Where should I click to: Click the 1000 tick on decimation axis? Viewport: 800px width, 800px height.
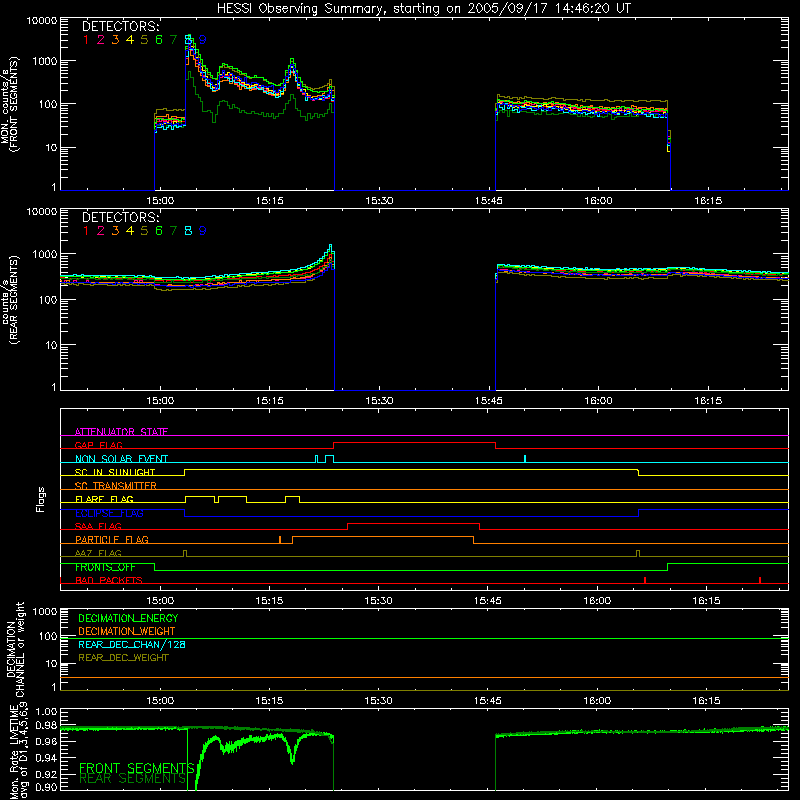[45, 612]
